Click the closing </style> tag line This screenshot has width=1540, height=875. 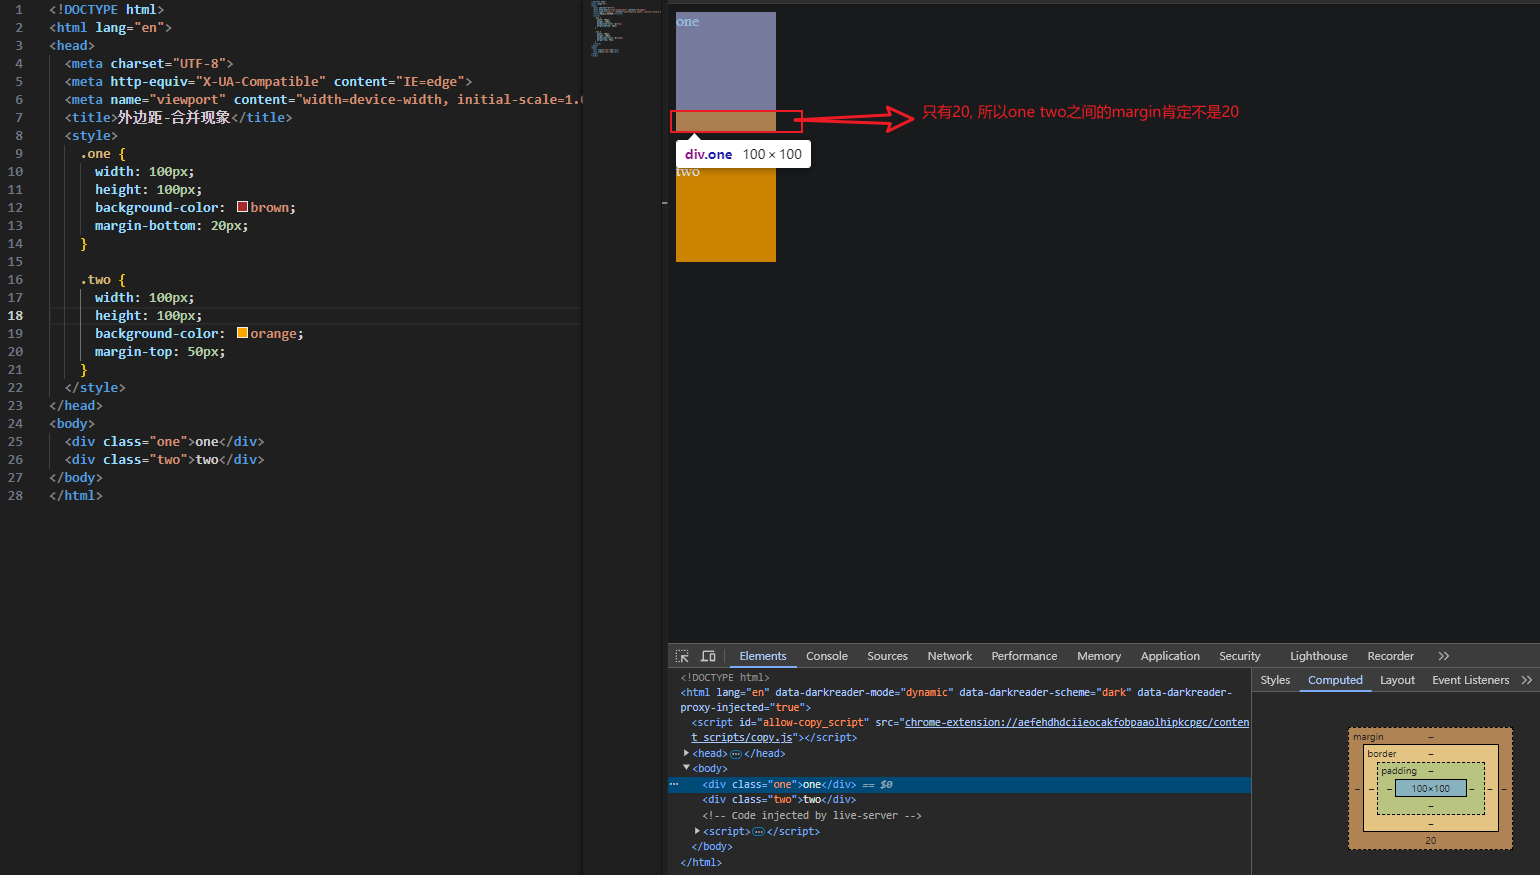point(95,387)
